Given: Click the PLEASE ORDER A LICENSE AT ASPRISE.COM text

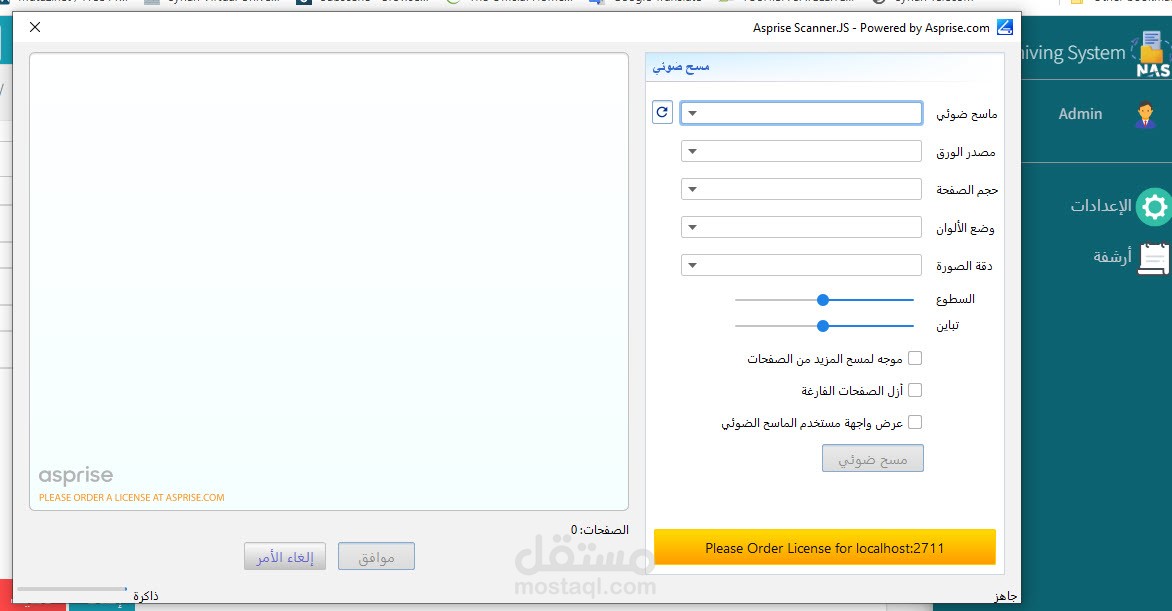Looking at the screenshot, I should pyautogui.click(x=132, y=497).
